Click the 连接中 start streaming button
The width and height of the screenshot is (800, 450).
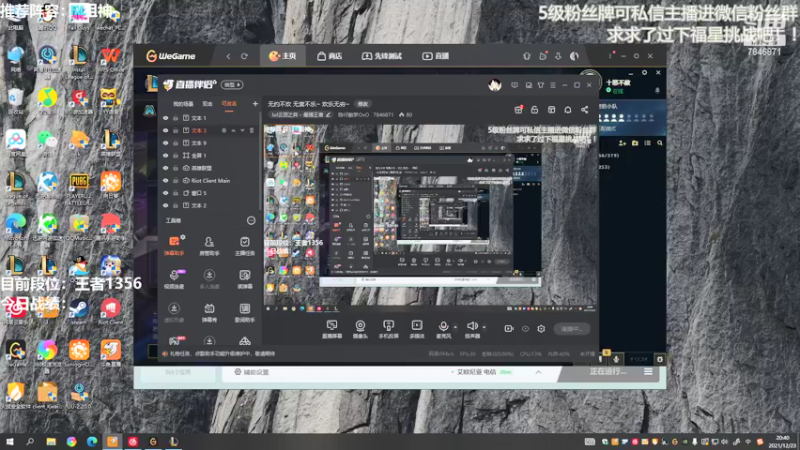[571, 329]
